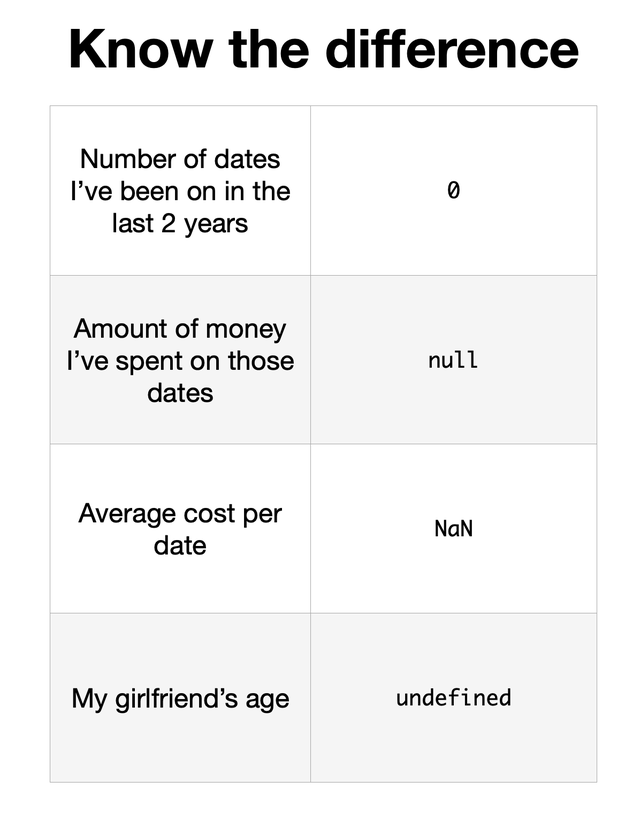
Task: Click 'last 2 years' text line
Action: pos(180,224)
